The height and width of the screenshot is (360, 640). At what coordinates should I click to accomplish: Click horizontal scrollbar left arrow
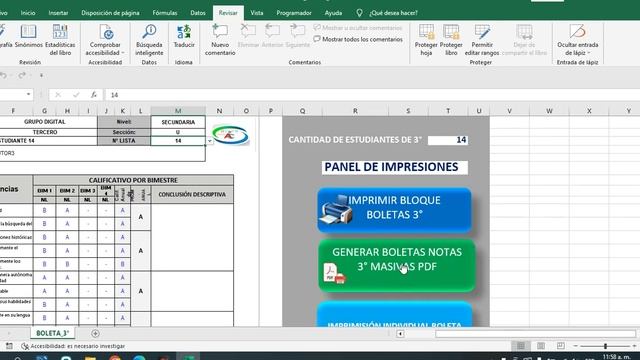pos(400,334)
